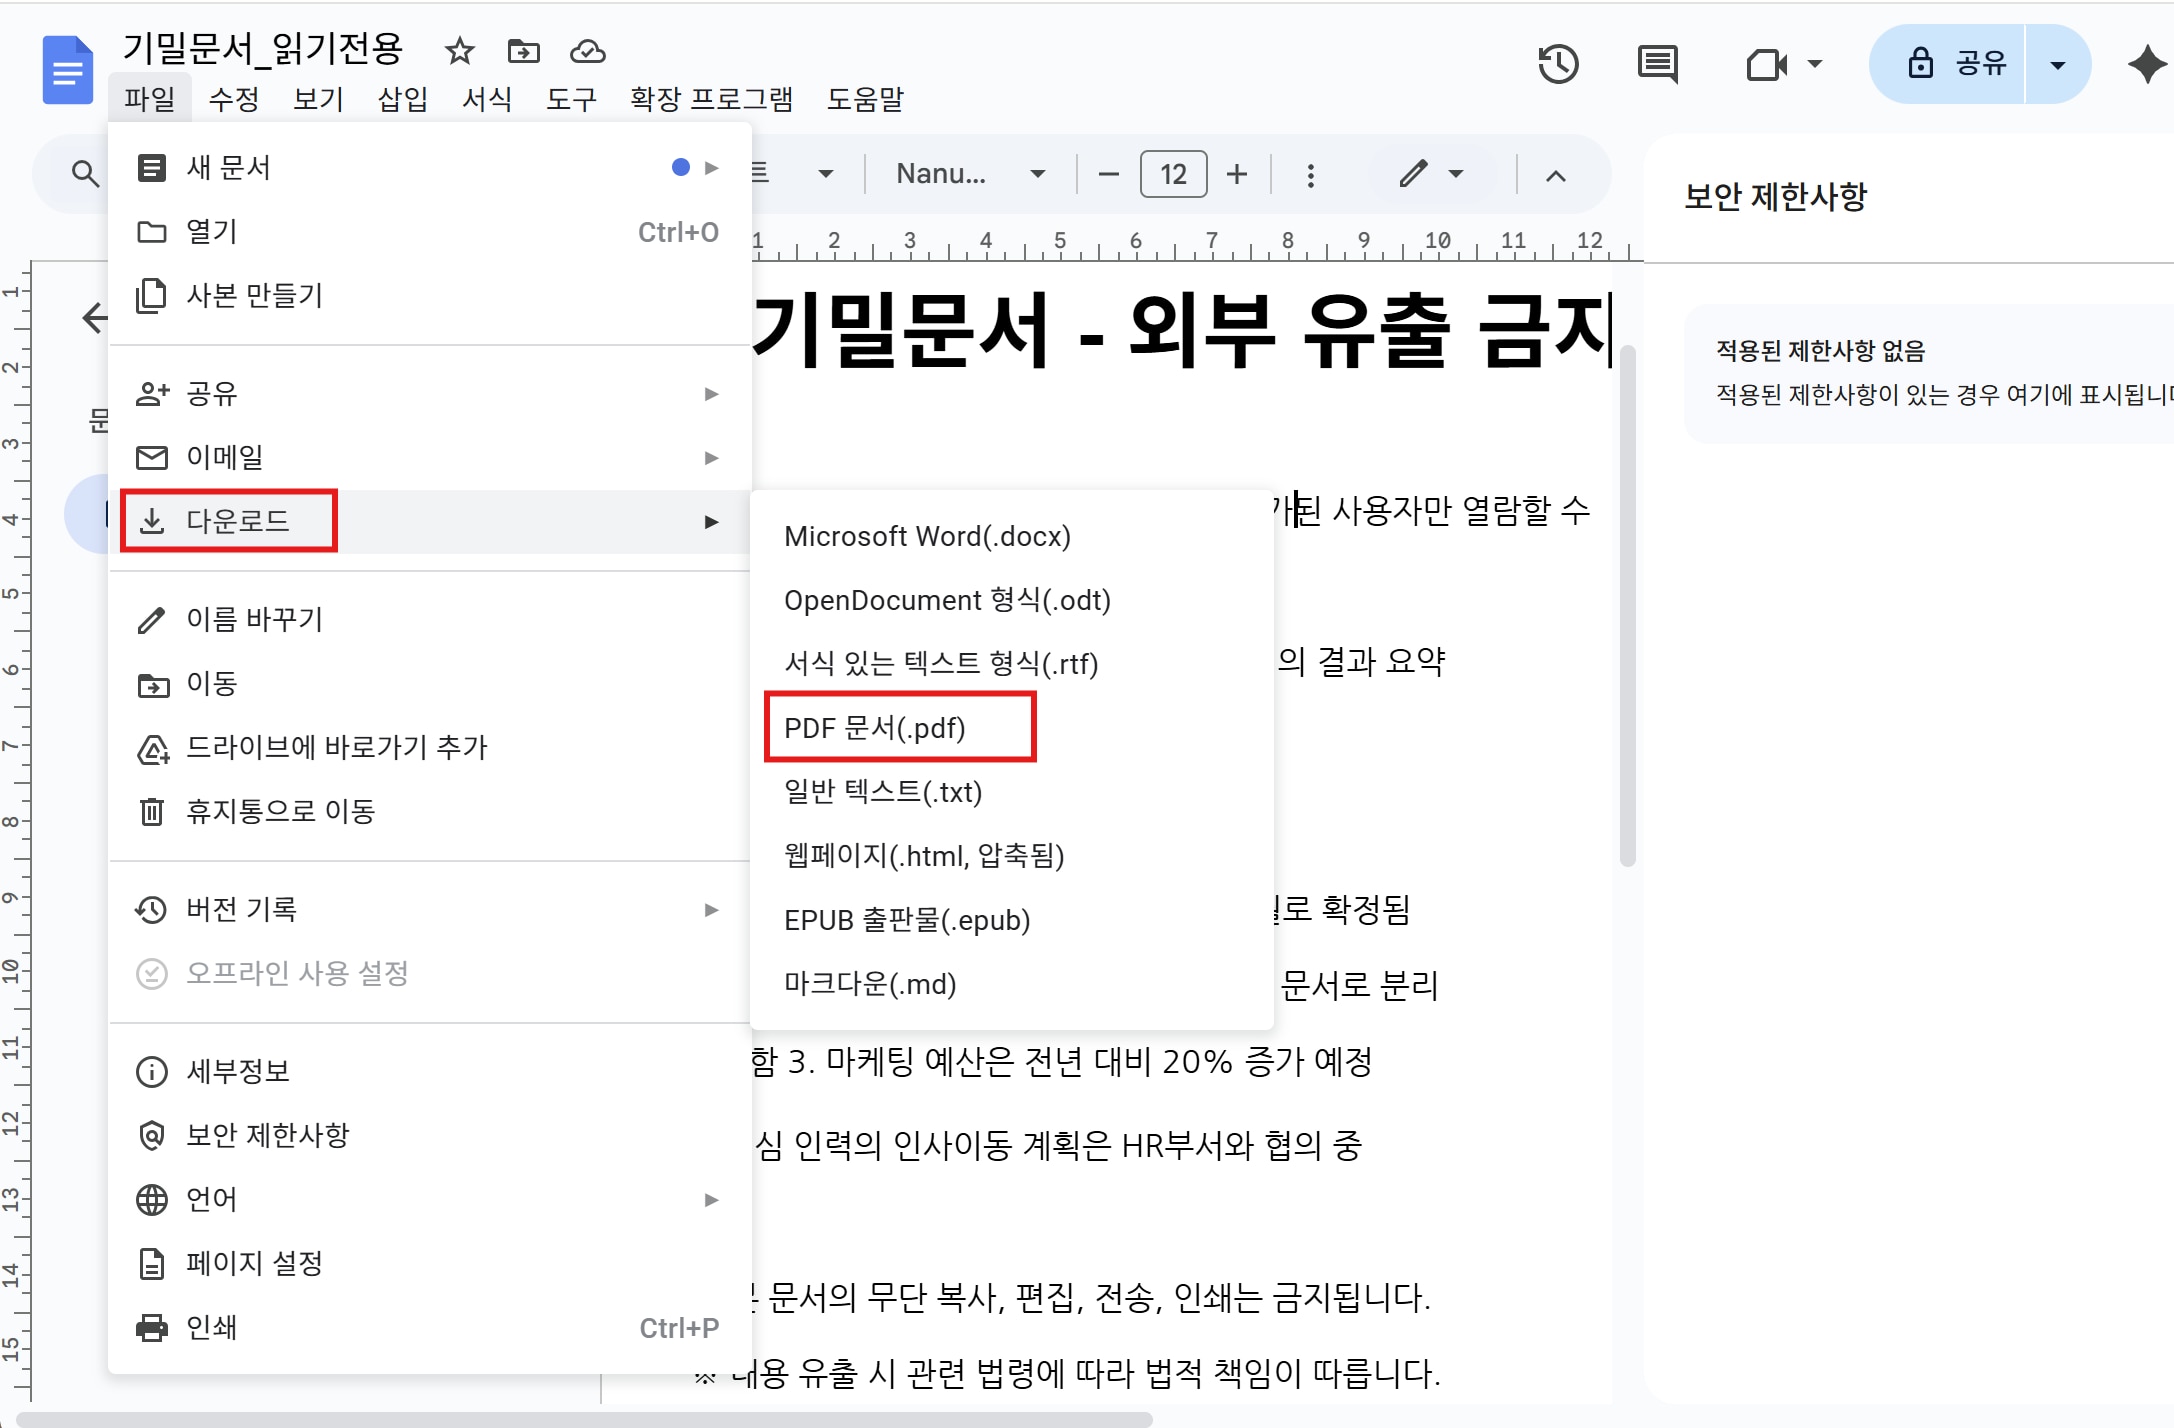The image size is (2174, 1428).
Task: Click the Google Docs home icon
Action: 67,70
